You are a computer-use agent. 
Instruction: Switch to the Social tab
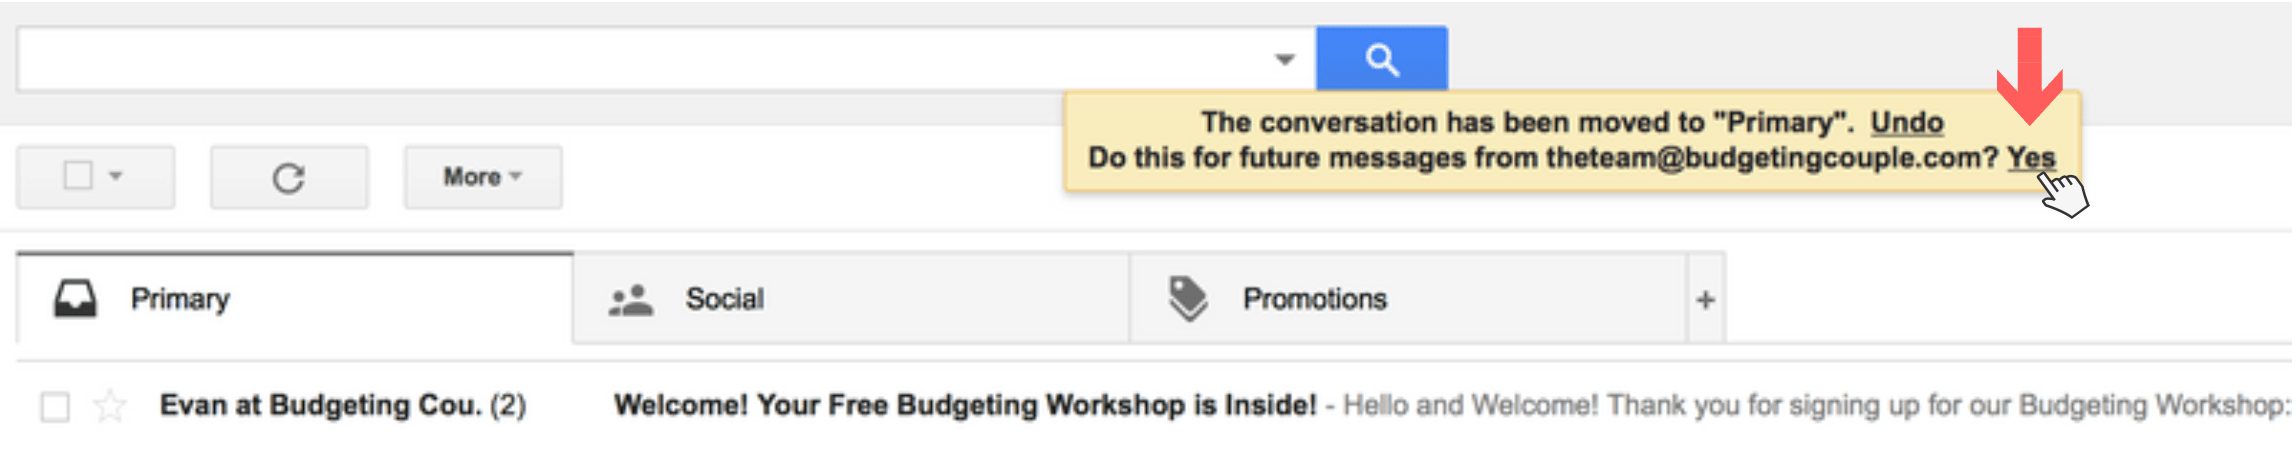pyautogui.click(x=724, y=299)
